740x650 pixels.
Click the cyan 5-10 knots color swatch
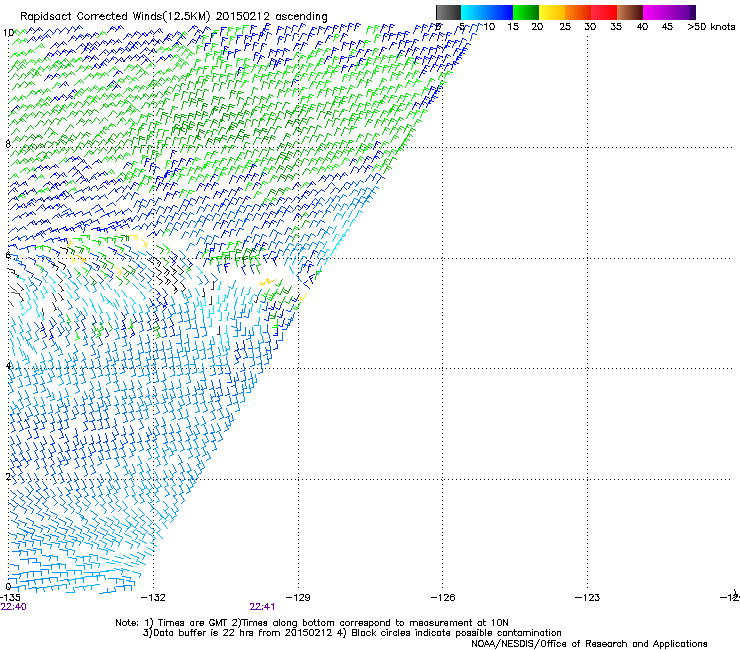pos(473,12)
